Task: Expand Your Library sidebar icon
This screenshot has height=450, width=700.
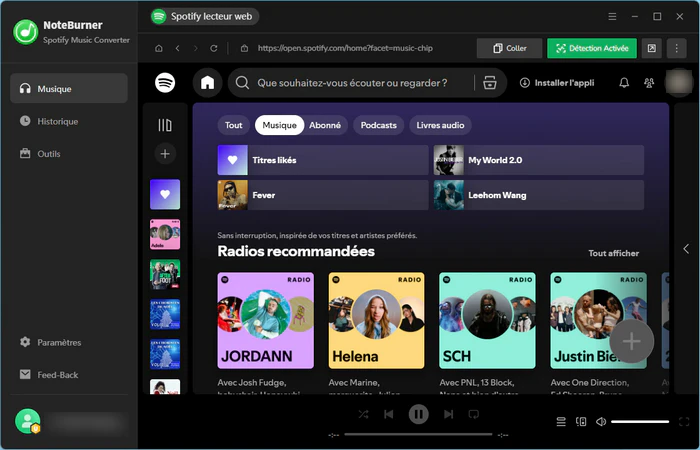Action: click(x=165, y=125)
